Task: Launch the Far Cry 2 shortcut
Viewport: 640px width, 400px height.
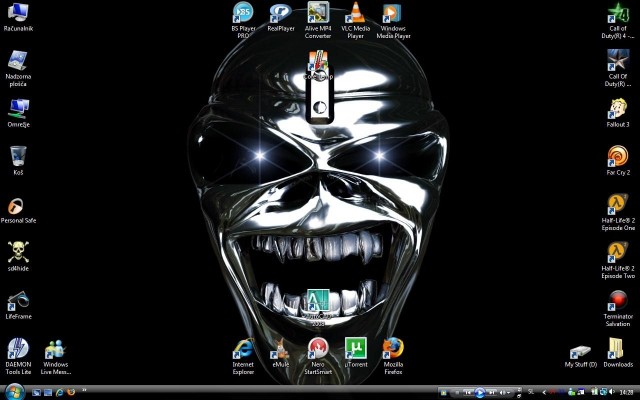Action: tap(618, 161)
